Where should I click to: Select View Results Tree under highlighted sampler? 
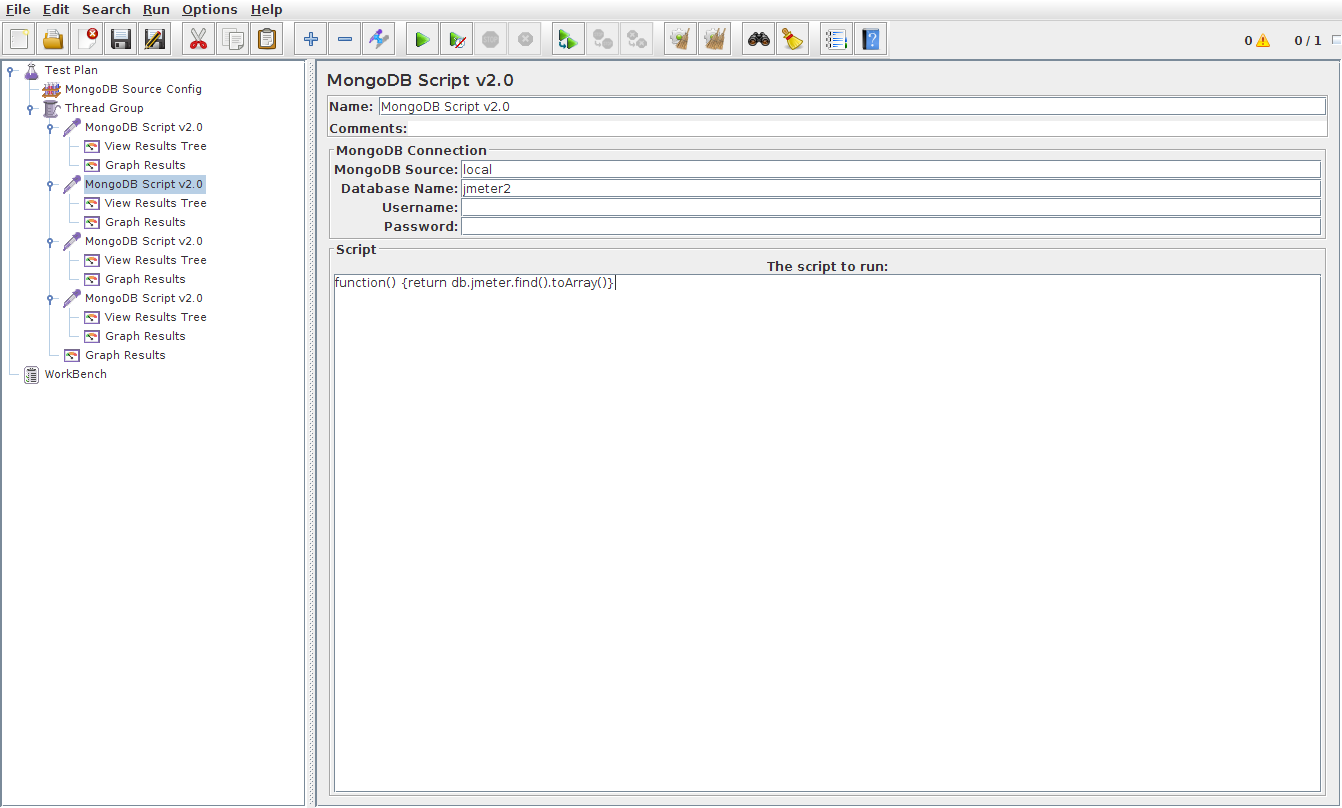155,203
